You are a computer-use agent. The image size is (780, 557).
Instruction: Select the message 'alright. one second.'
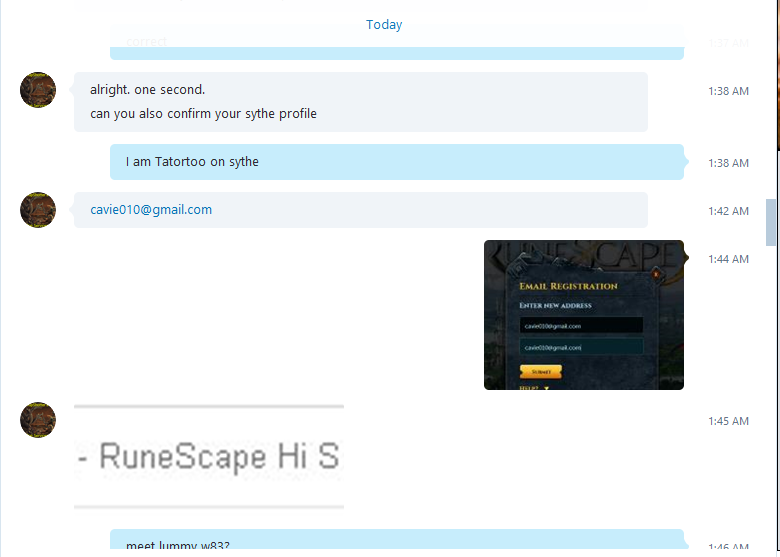[148, 90]
